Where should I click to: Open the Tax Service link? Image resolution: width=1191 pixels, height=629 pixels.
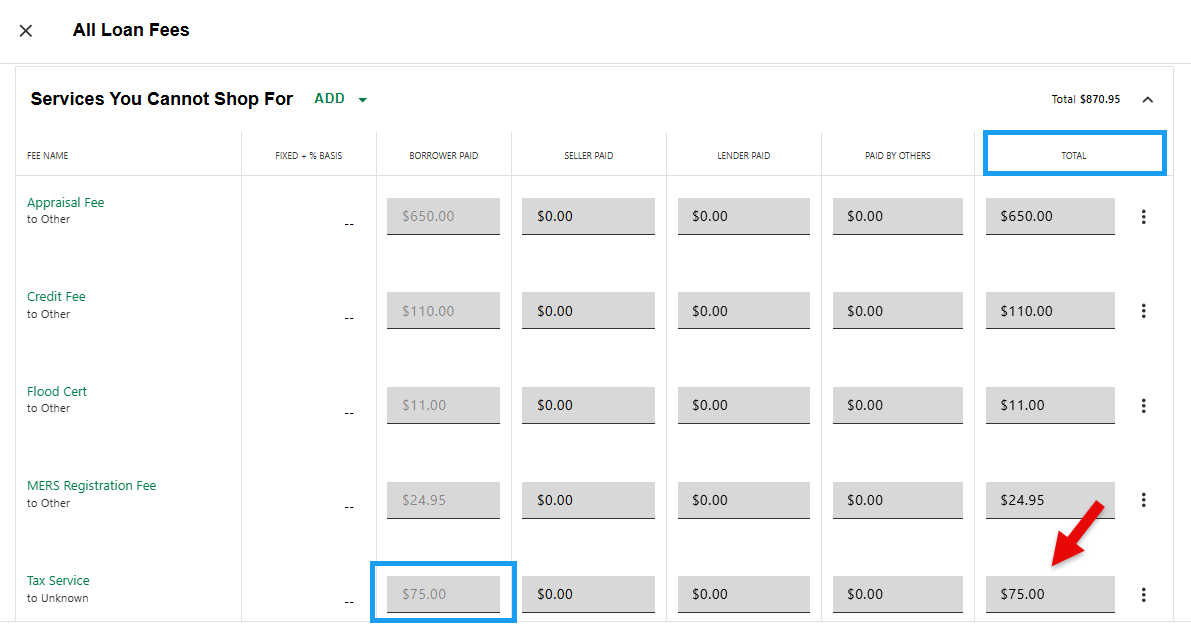pyautogui.click(x=58, y=580)
